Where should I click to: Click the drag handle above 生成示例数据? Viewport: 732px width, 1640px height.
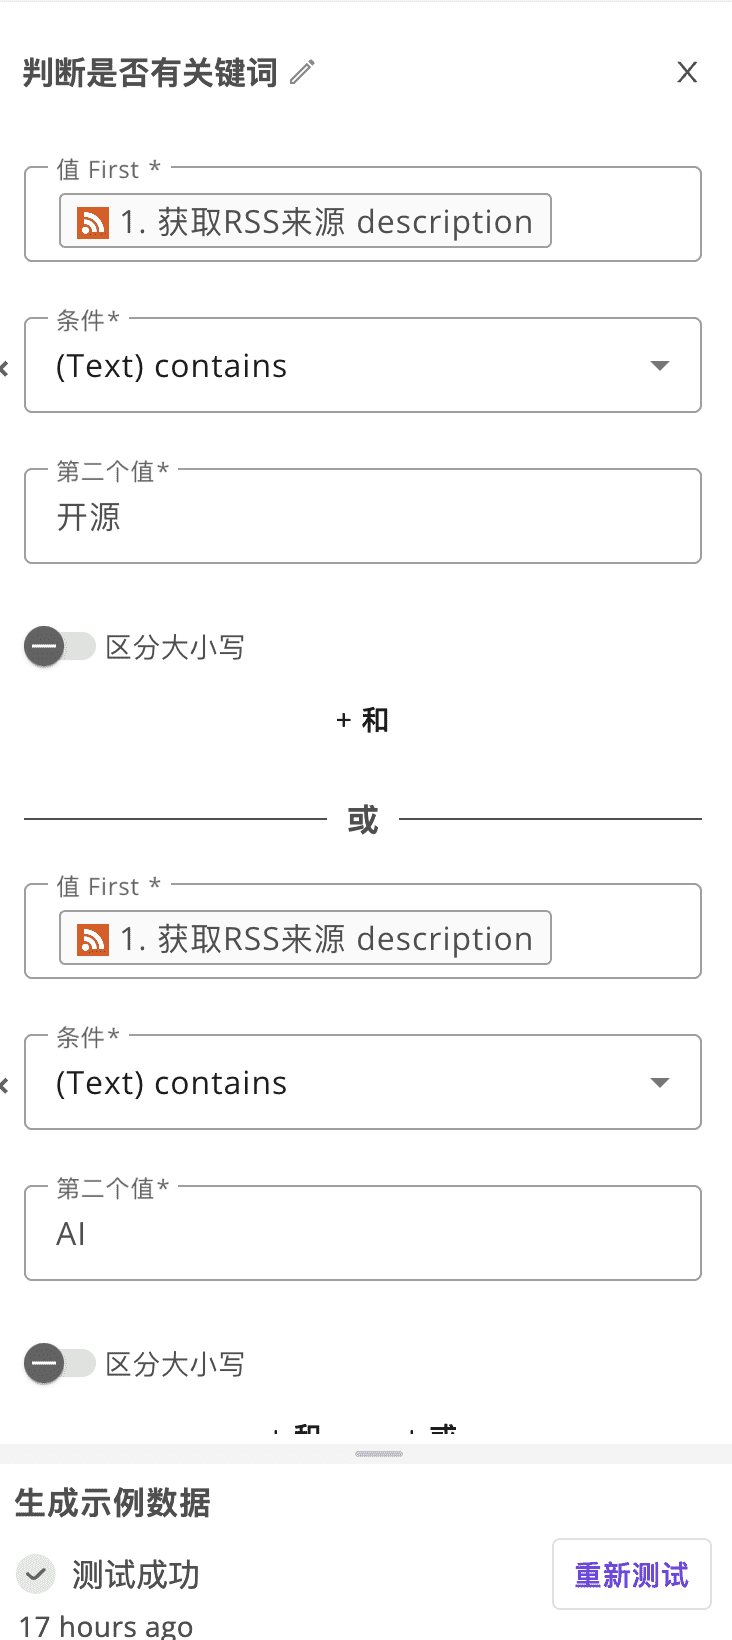coord(379,1453)
